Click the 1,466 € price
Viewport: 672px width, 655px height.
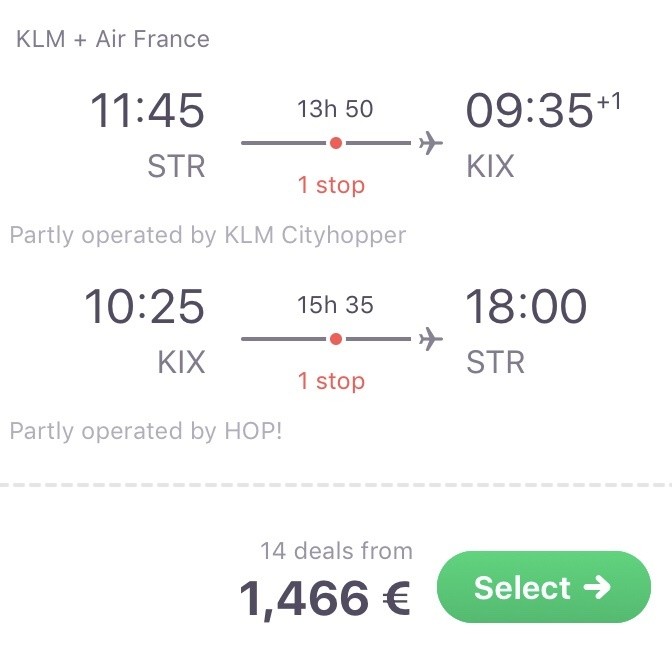pyautogui.click(x=325, y=598)
